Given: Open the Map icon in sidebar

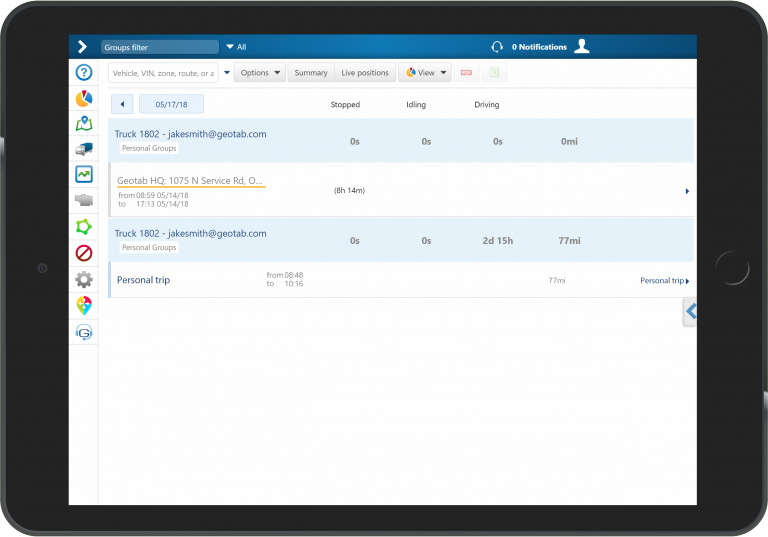Looking at the screenshot, I should 84,124.
